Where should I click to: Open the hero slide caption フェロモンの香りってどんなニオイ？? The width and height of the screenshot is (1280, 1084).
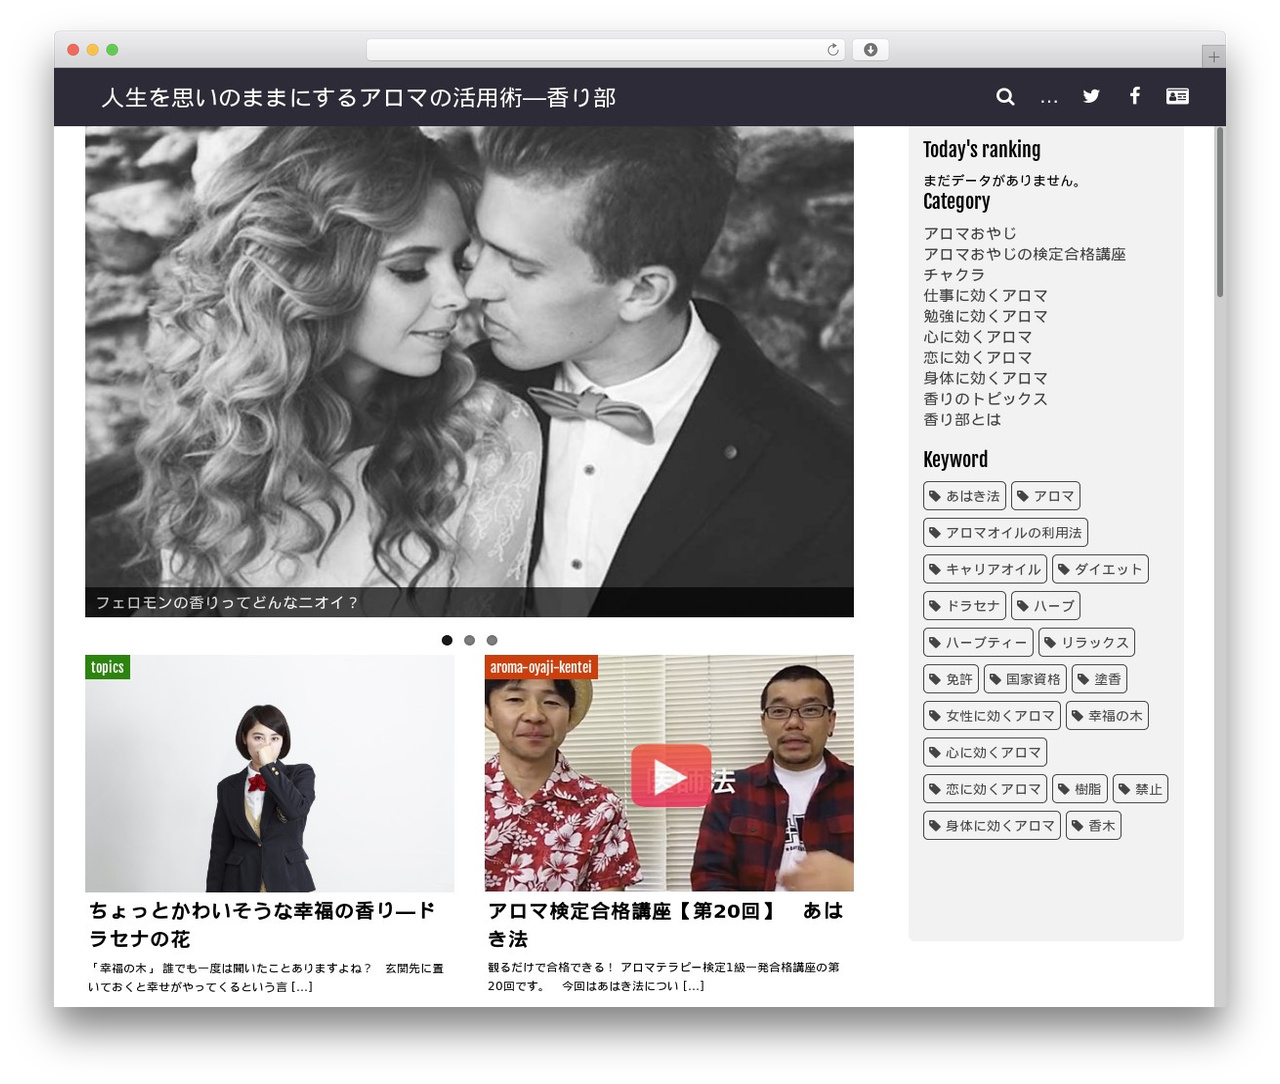pyautogui.click(x=227, y=602)
